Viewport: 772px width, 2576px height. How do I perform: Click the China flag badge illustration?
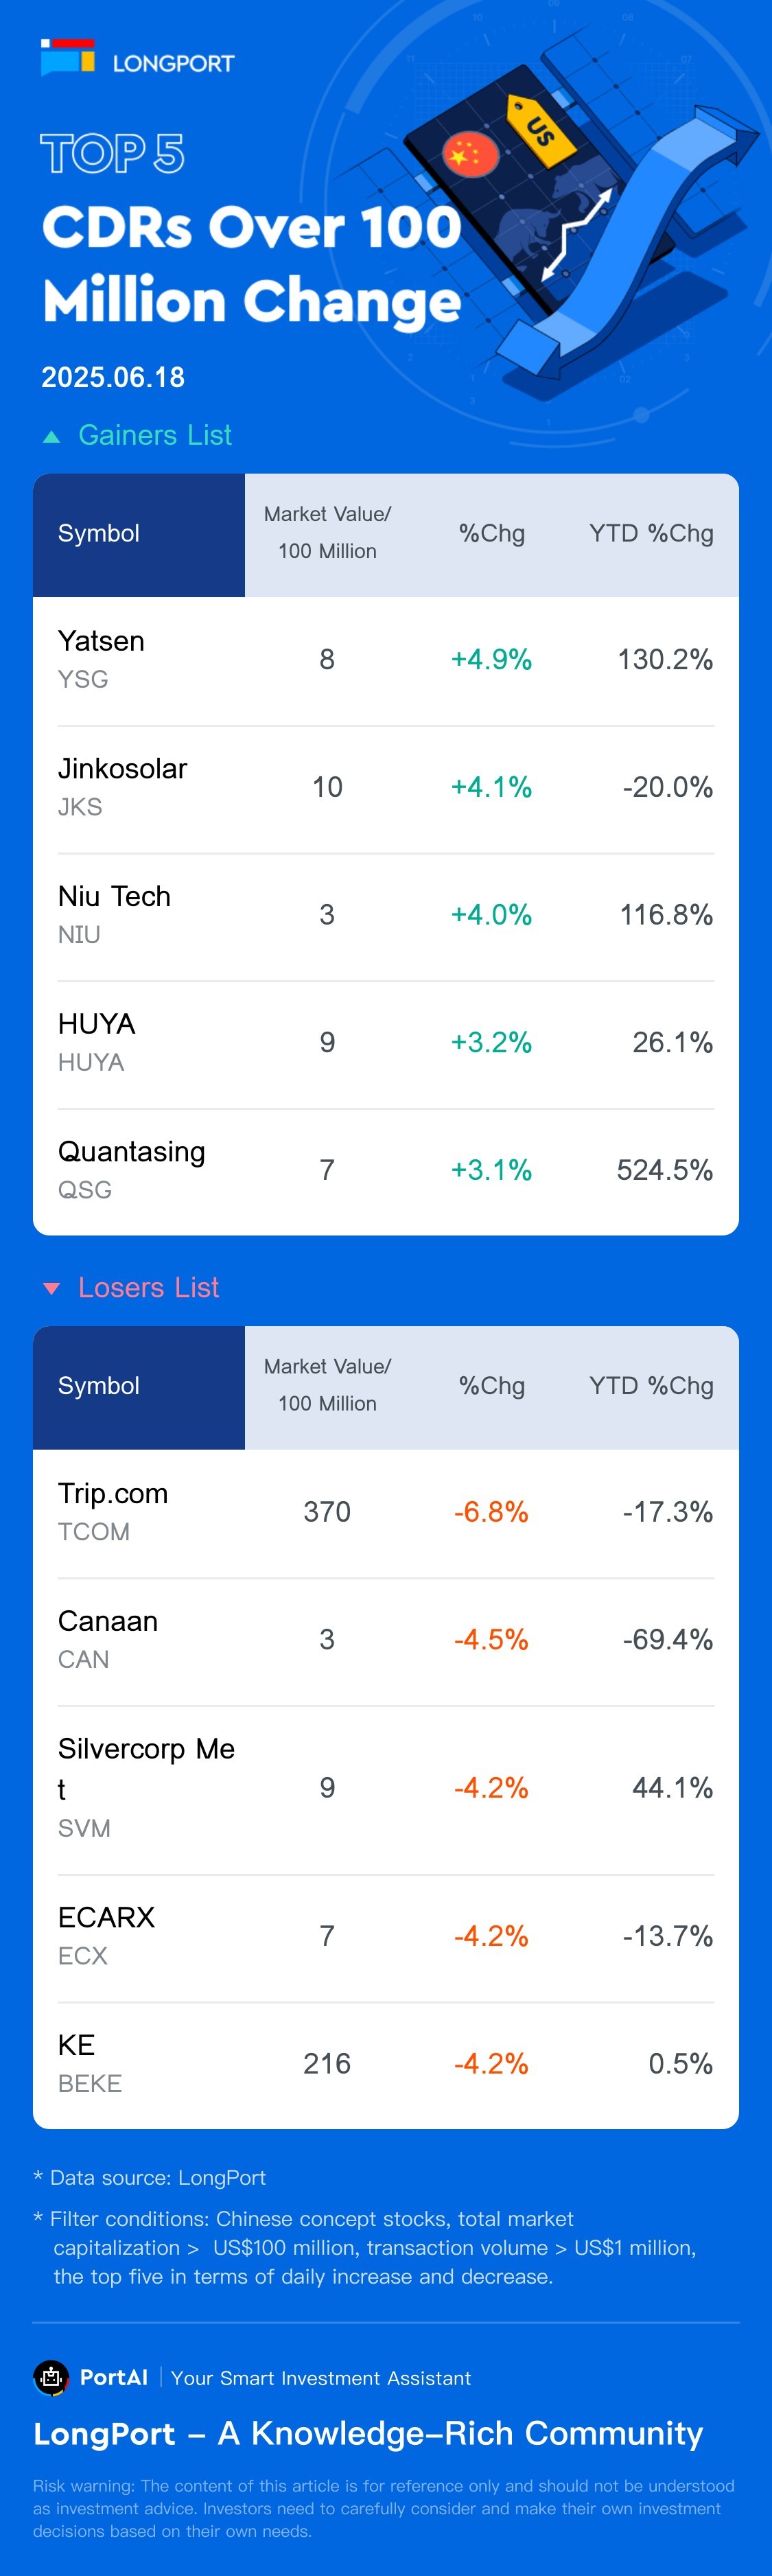click(470, 154)
